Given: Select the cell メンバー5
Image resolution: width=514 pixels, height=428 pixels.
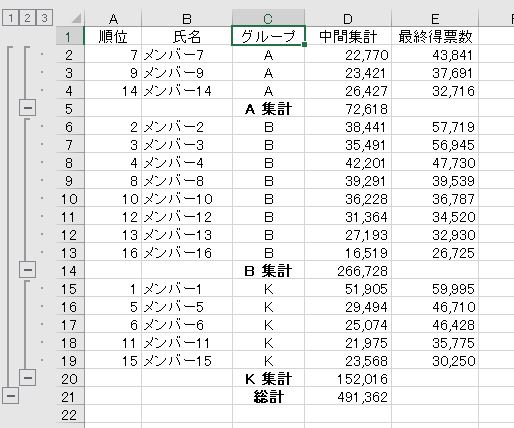Looking at the screenshot, I should [x=187, y=306].
